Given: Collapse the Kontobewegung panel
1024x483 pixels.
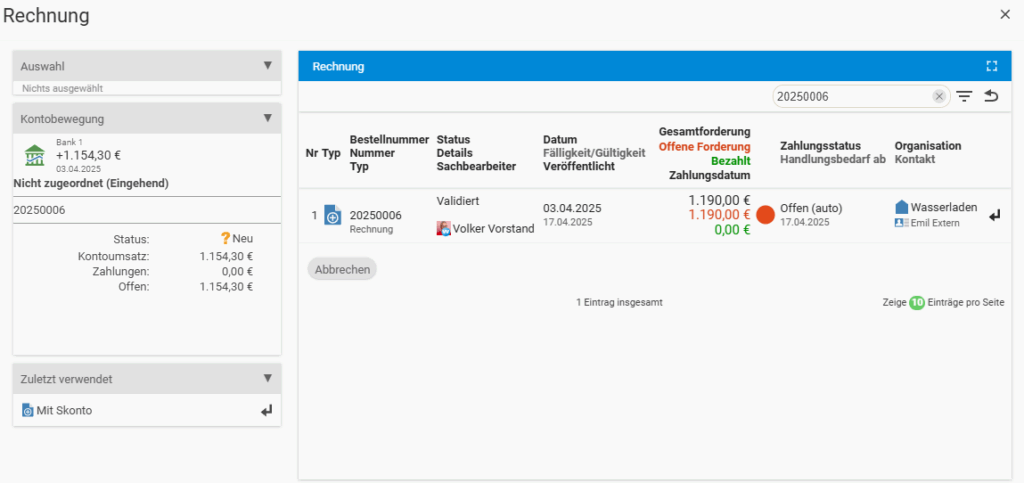Looking at the screenshot, I should 267,118.
